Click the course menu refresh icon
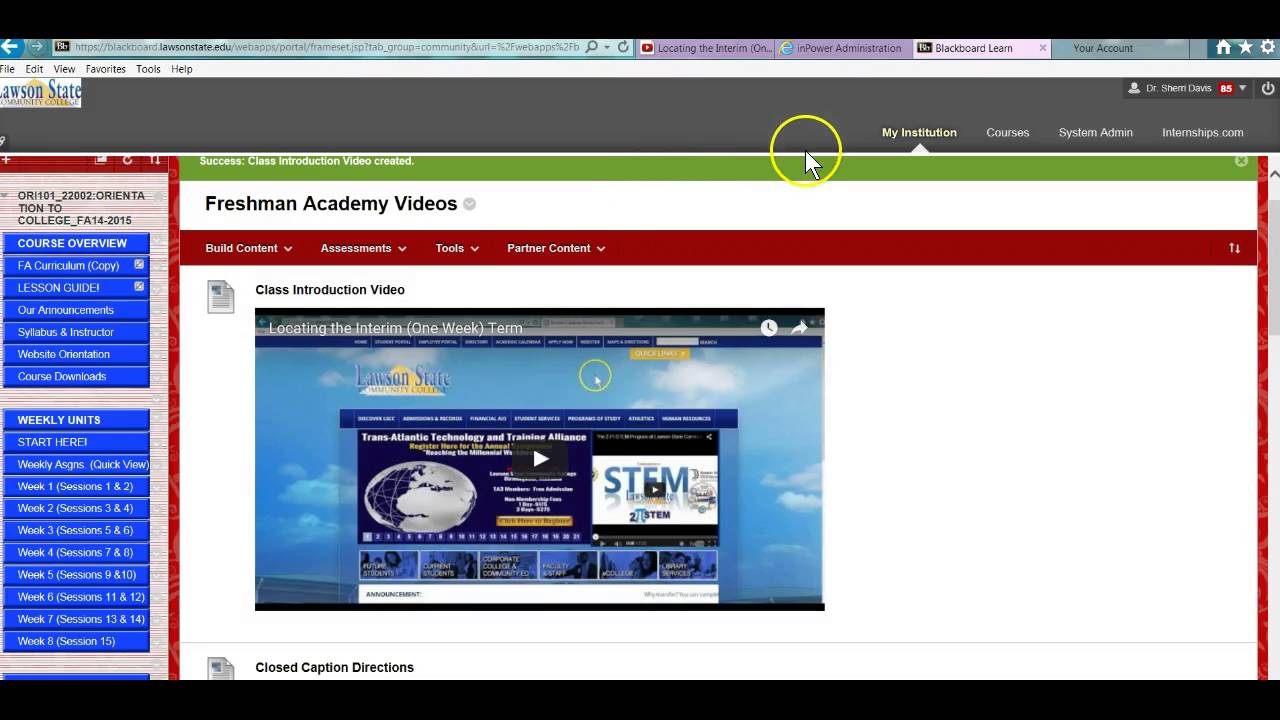This screenshot has width=1280, height=720. 127,160
